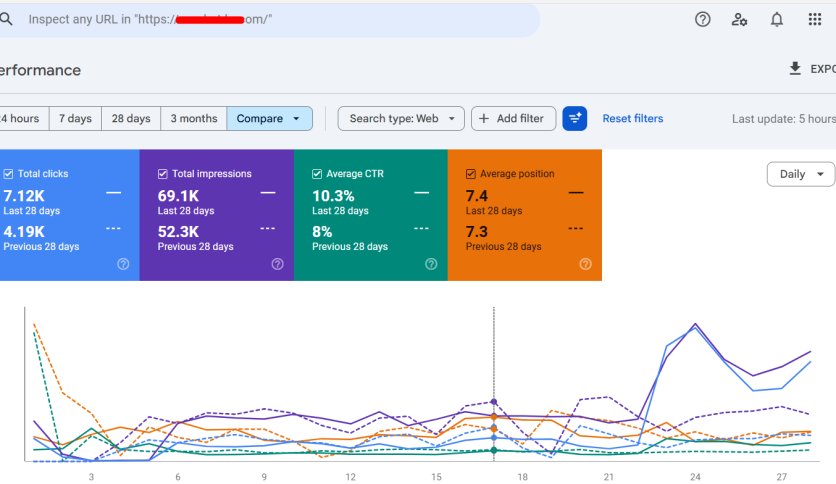Focus the Inspect any URL search field
Viewport: 836px width, 484px height.
(270, 20)
